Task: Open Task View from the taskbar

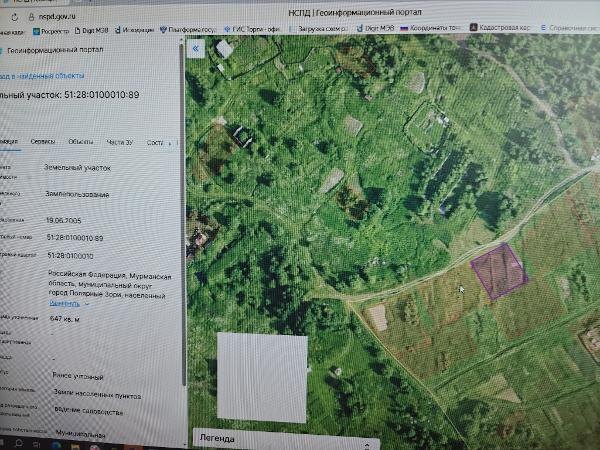Action: point(36,445)
